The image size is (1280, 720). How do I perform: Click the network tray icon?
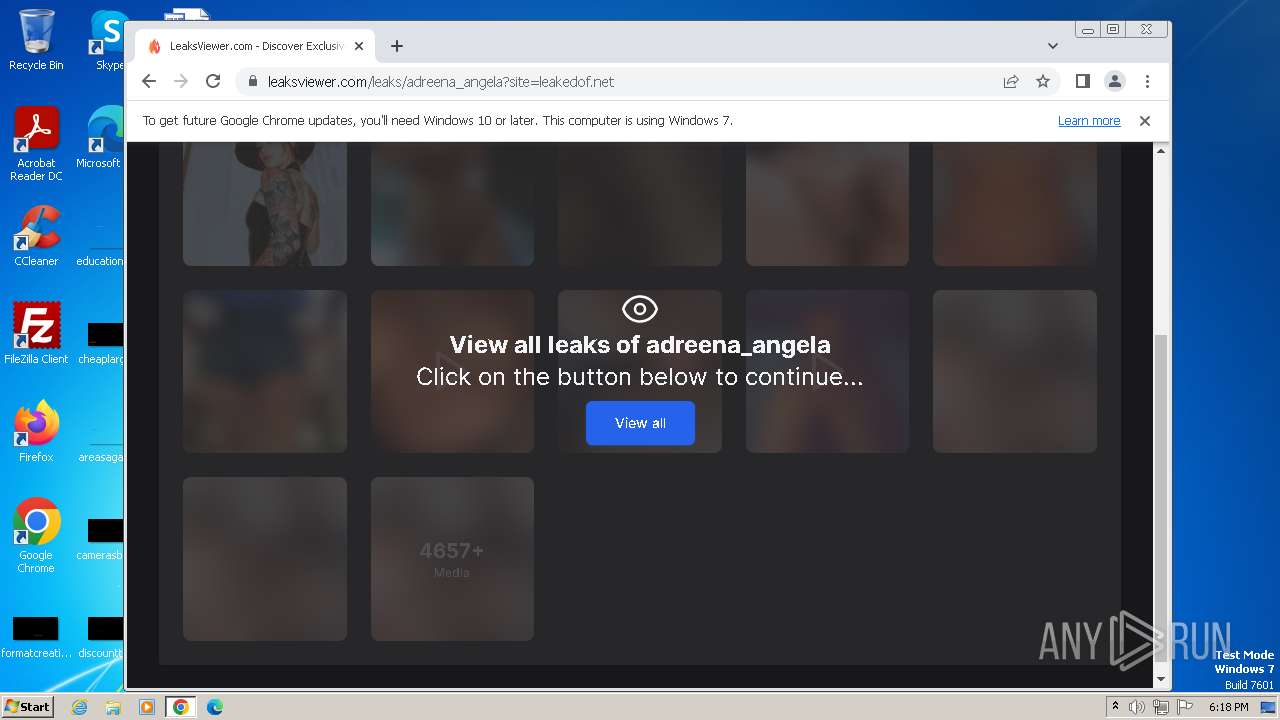pyautogui.click(x=1161, y=707)
